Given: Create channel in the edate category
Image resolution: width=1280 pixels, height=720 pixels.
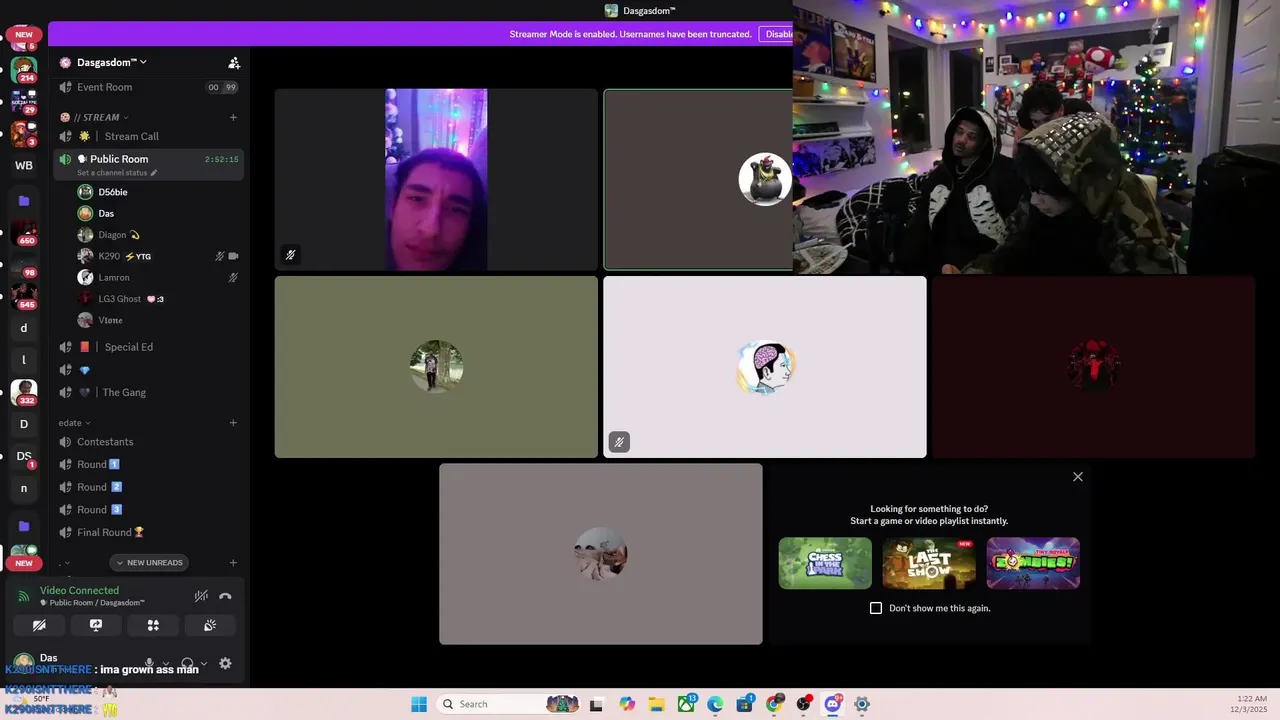Looking at the screenshot, I should 233,422.
